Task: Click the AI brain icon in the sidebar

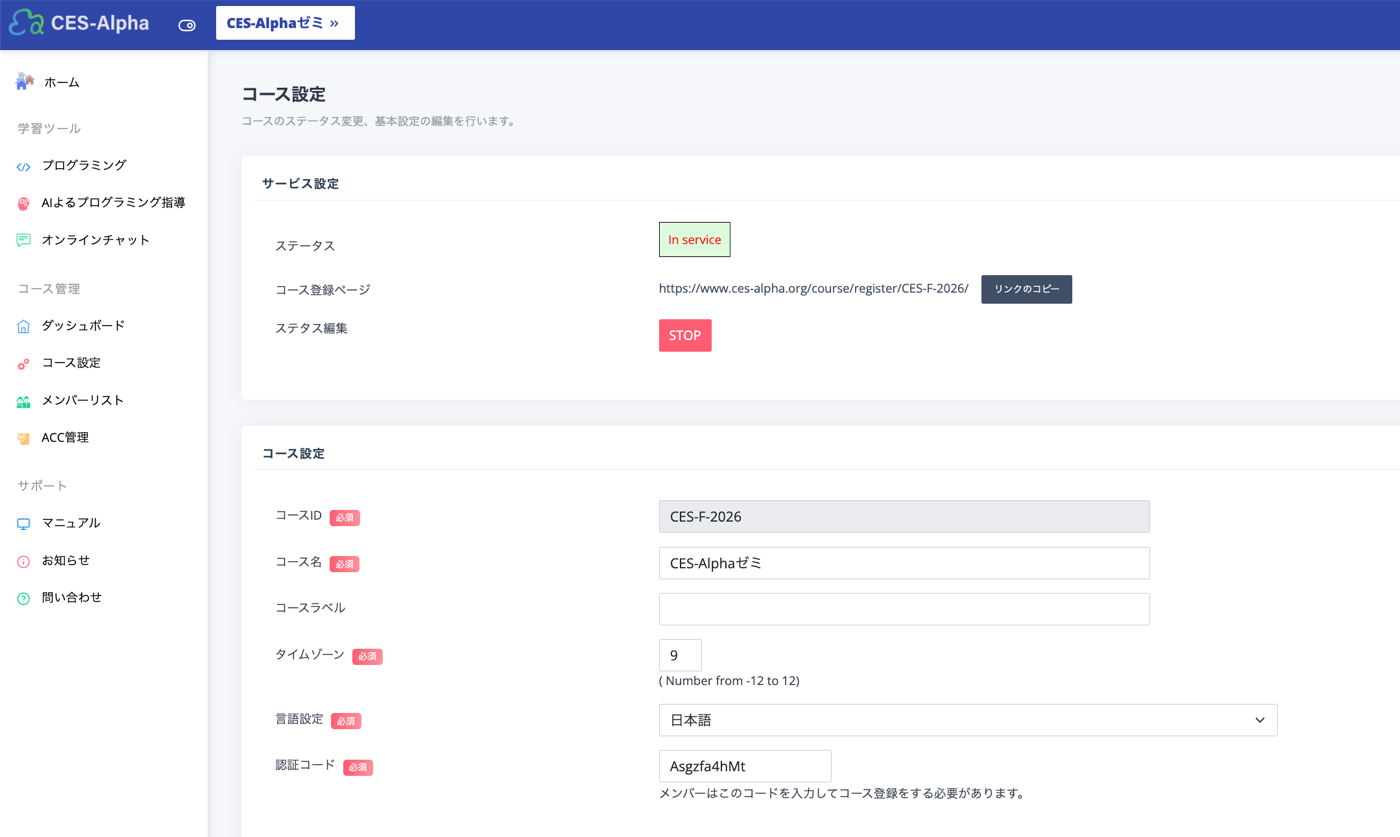Action: pyautogui.click(x=24, y=203)
